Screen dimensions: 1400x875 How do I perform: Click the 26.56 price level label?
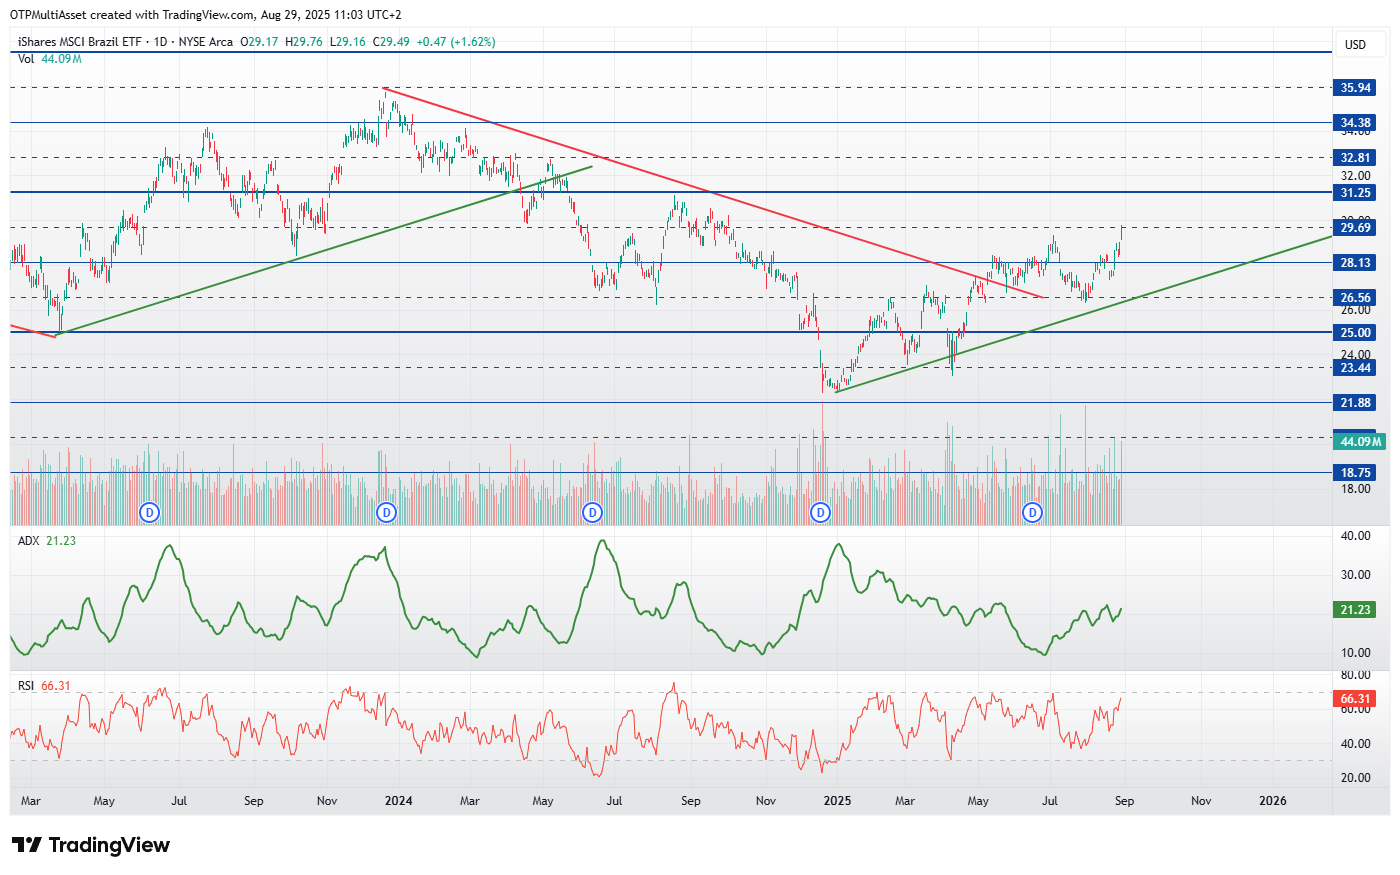[1355, 298]
